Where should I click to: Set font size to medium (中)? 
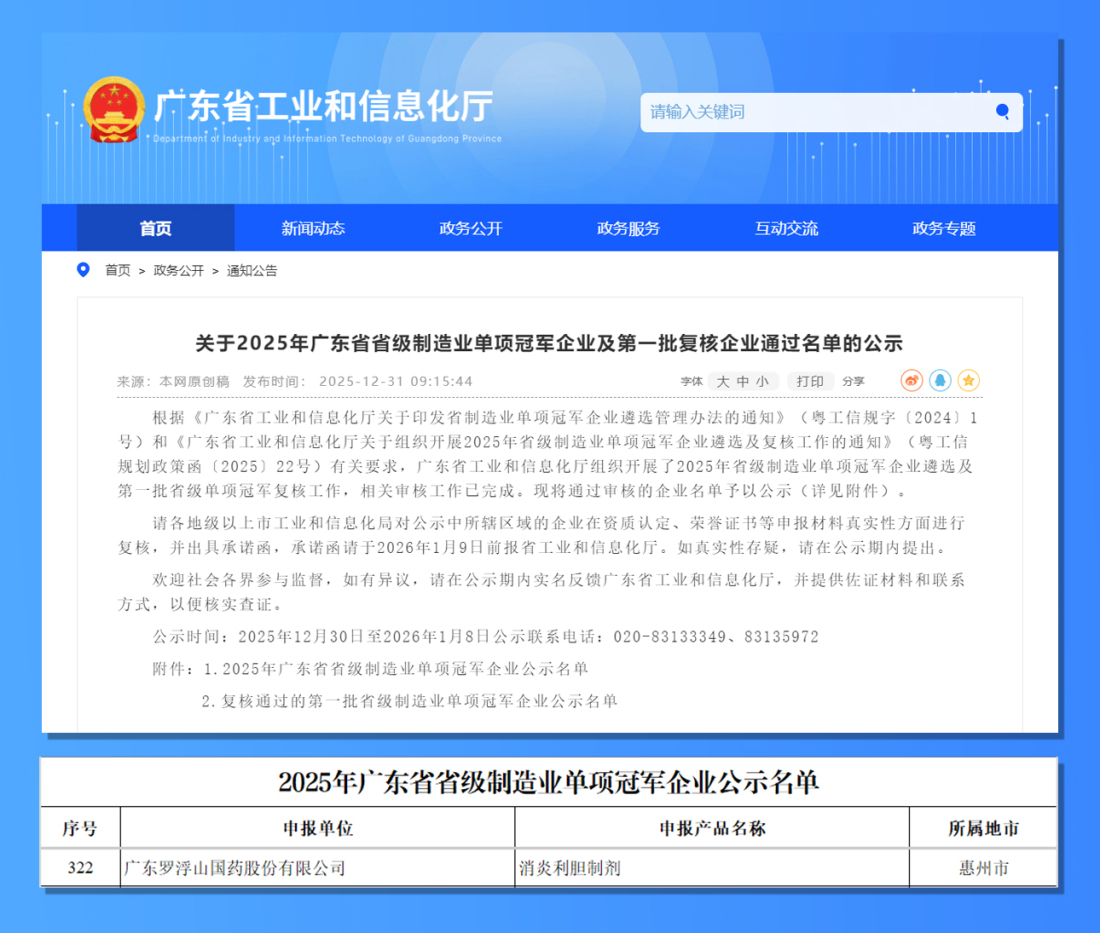click(743, 381)
